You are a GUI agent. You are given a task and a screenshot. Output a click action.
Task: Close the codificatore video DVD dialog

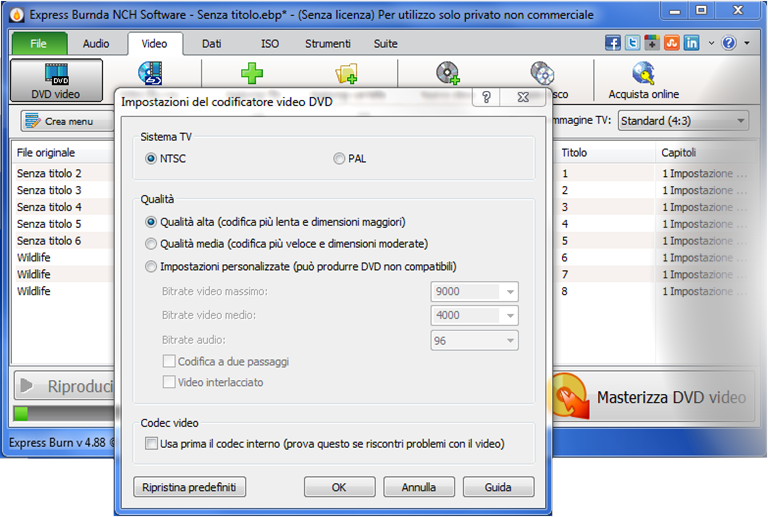(x=523, y=97)
